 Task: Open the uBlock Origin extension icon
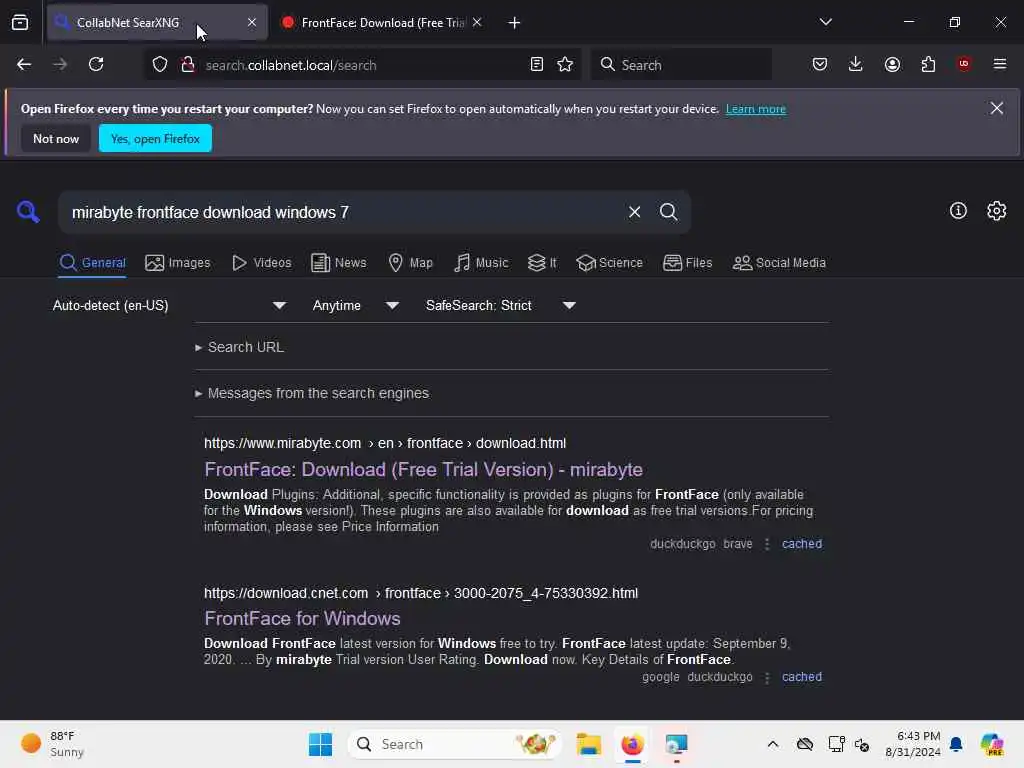[x=963, y=64]
